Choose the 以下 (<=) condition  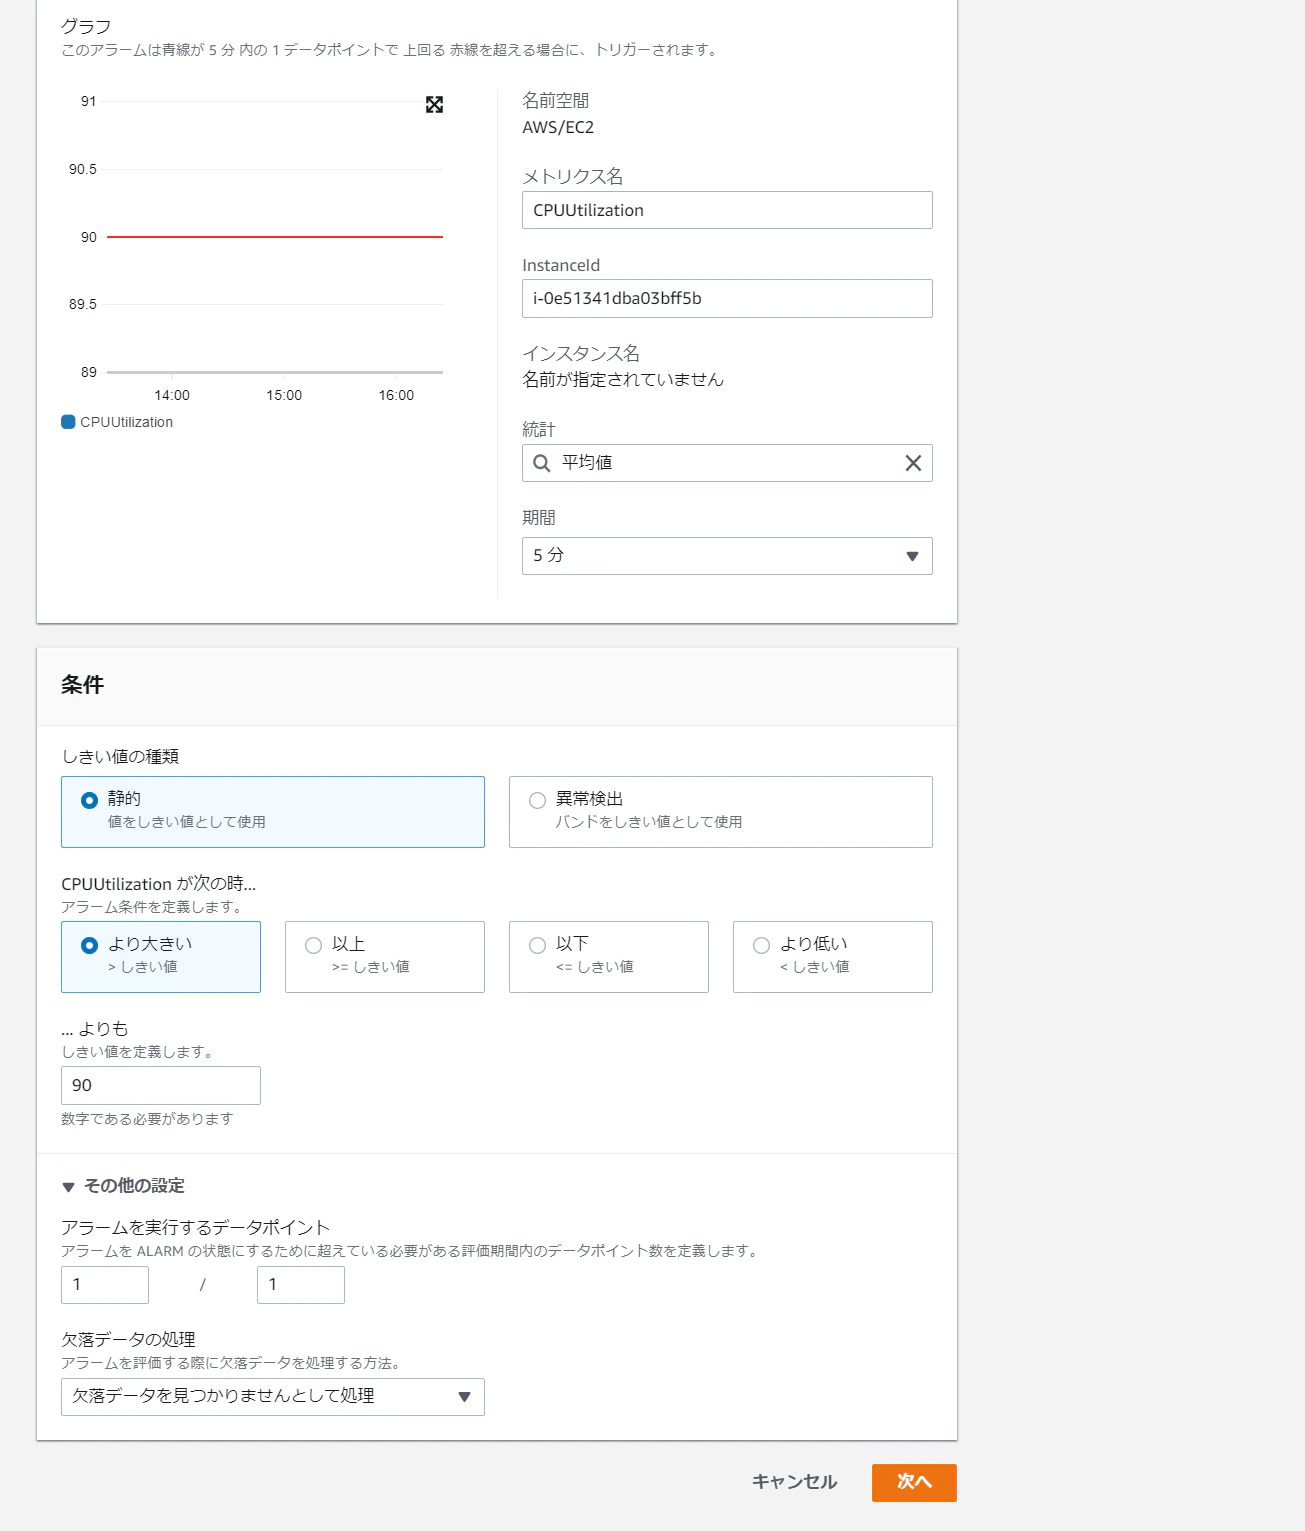[609, 957]
